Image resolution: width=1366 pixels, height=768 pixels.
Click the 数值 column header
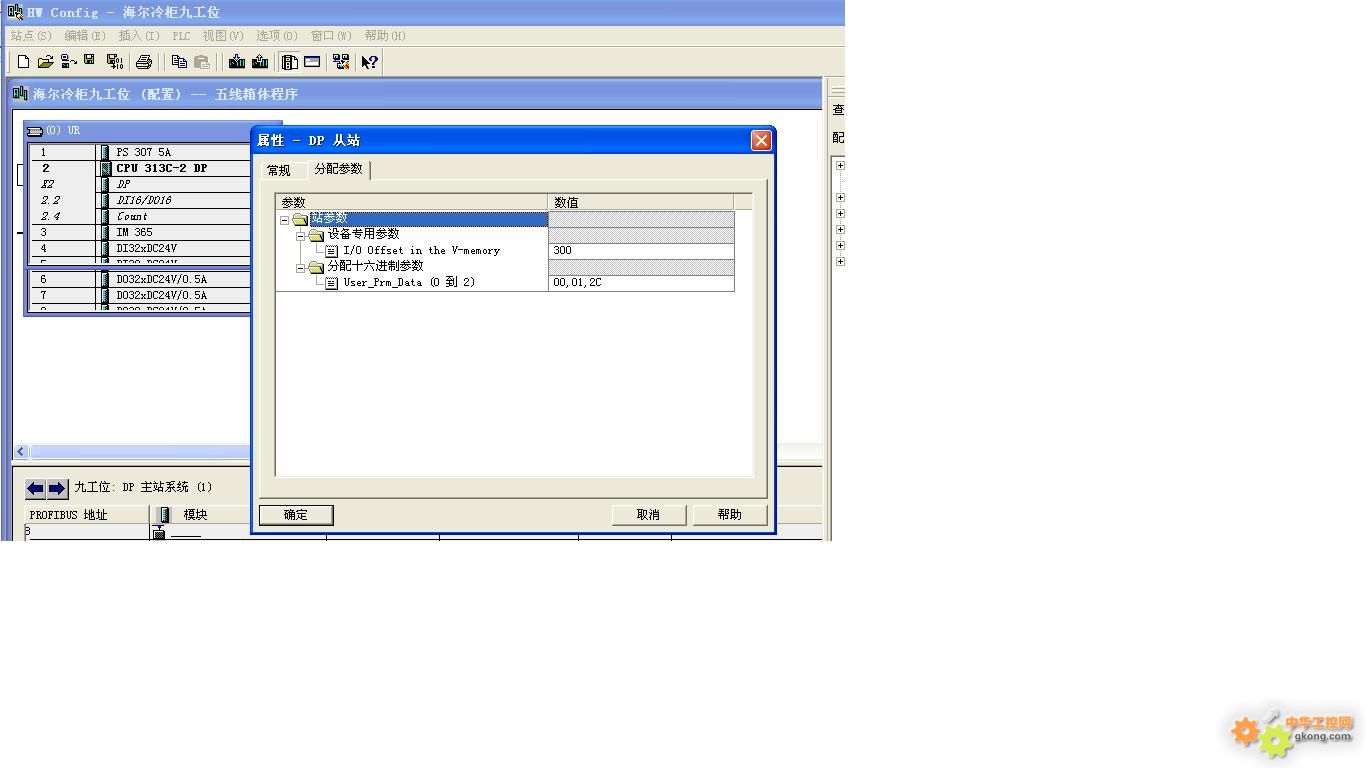click(x=641, y=202)
